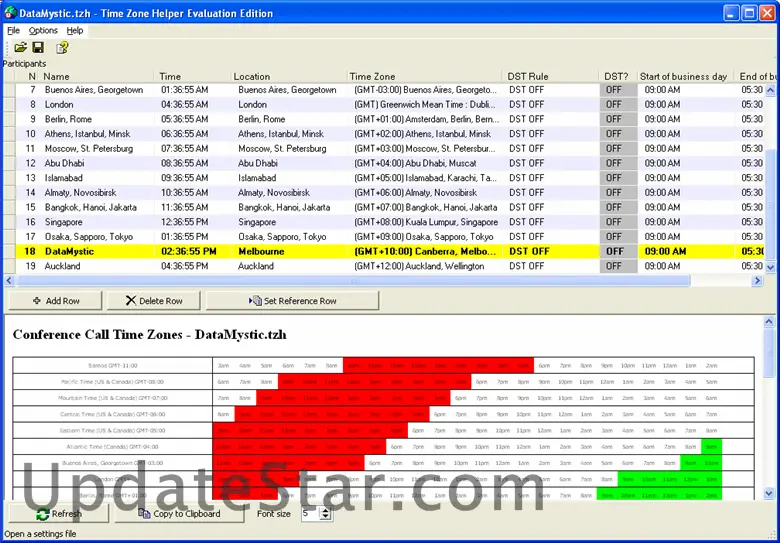Click (GMT+12:00) Auckland, Wellington time zone cell

(424, 266)
